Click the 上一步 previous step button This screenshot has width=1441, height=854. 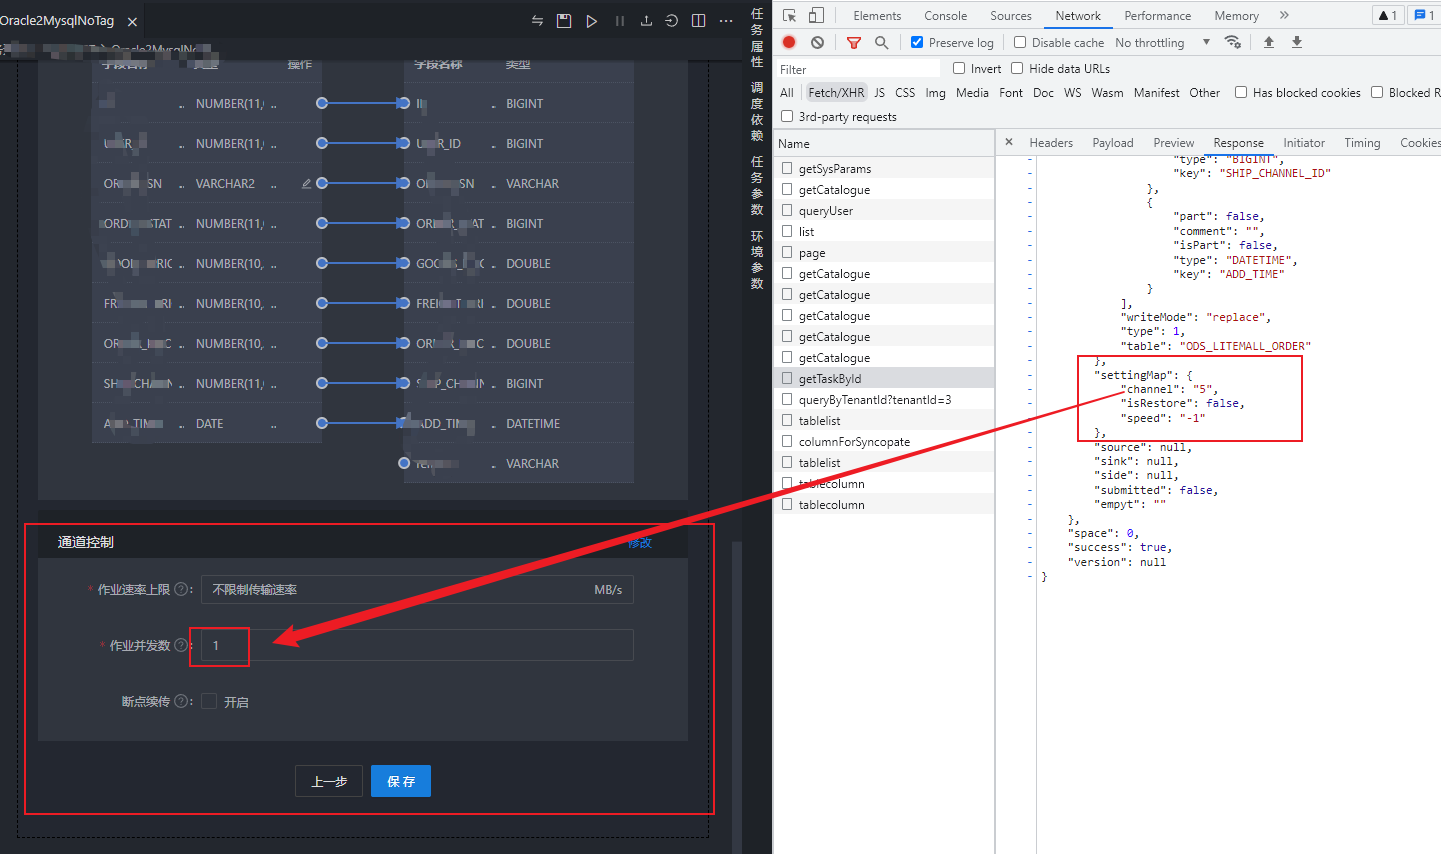point(329,781)
